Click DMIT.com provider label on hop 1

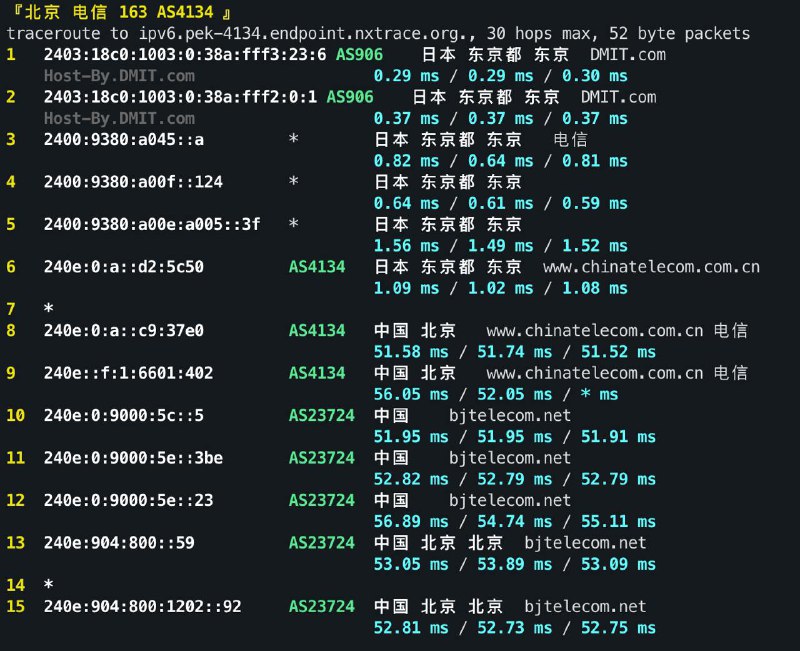point(628,55)
